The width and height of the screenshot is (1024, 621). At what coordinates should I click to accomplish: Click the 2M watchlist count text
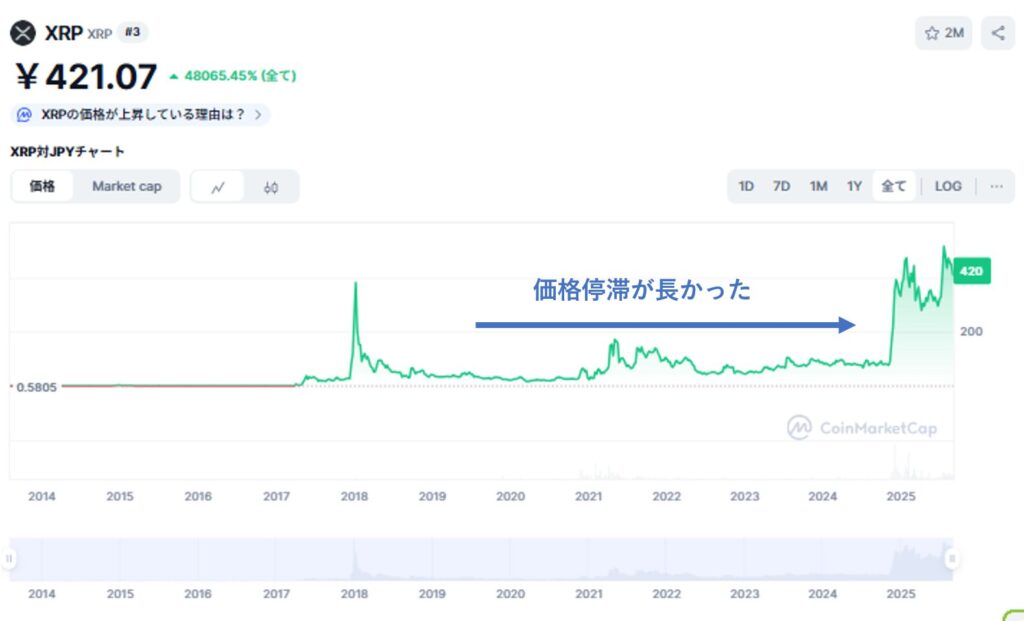pyautogui.click(x=954, y=33)
